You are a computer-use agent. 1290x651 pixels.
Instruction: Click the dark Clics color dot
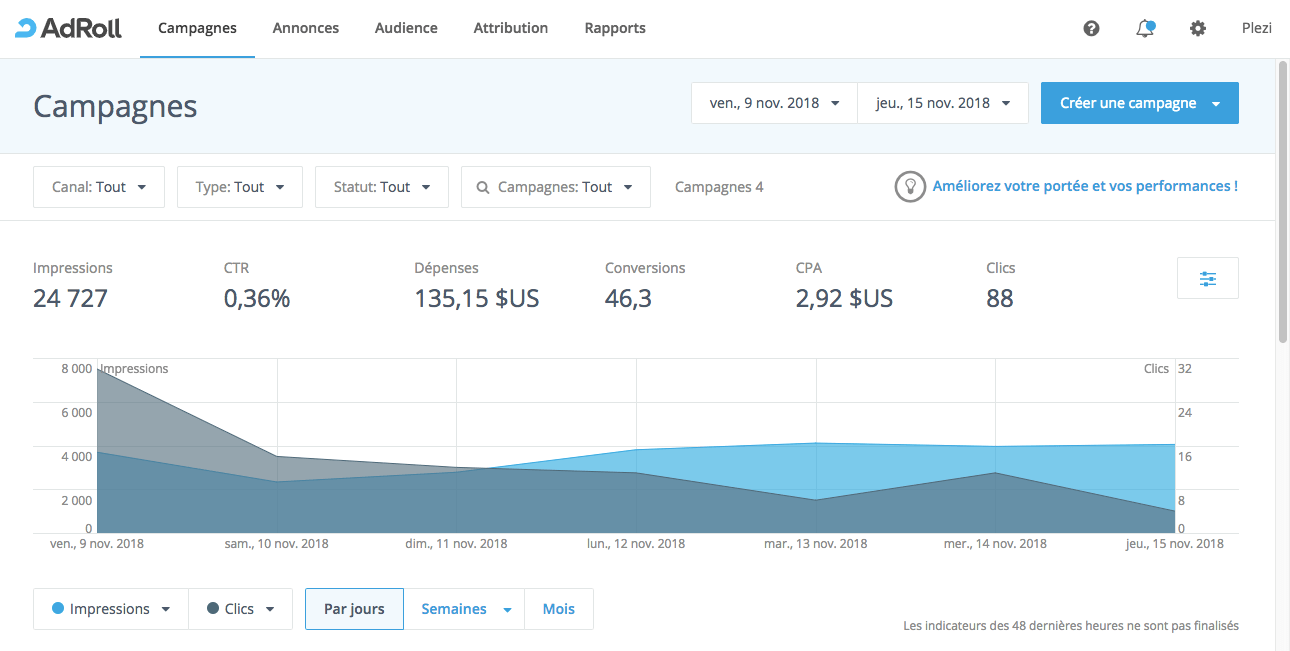[213, 609]
